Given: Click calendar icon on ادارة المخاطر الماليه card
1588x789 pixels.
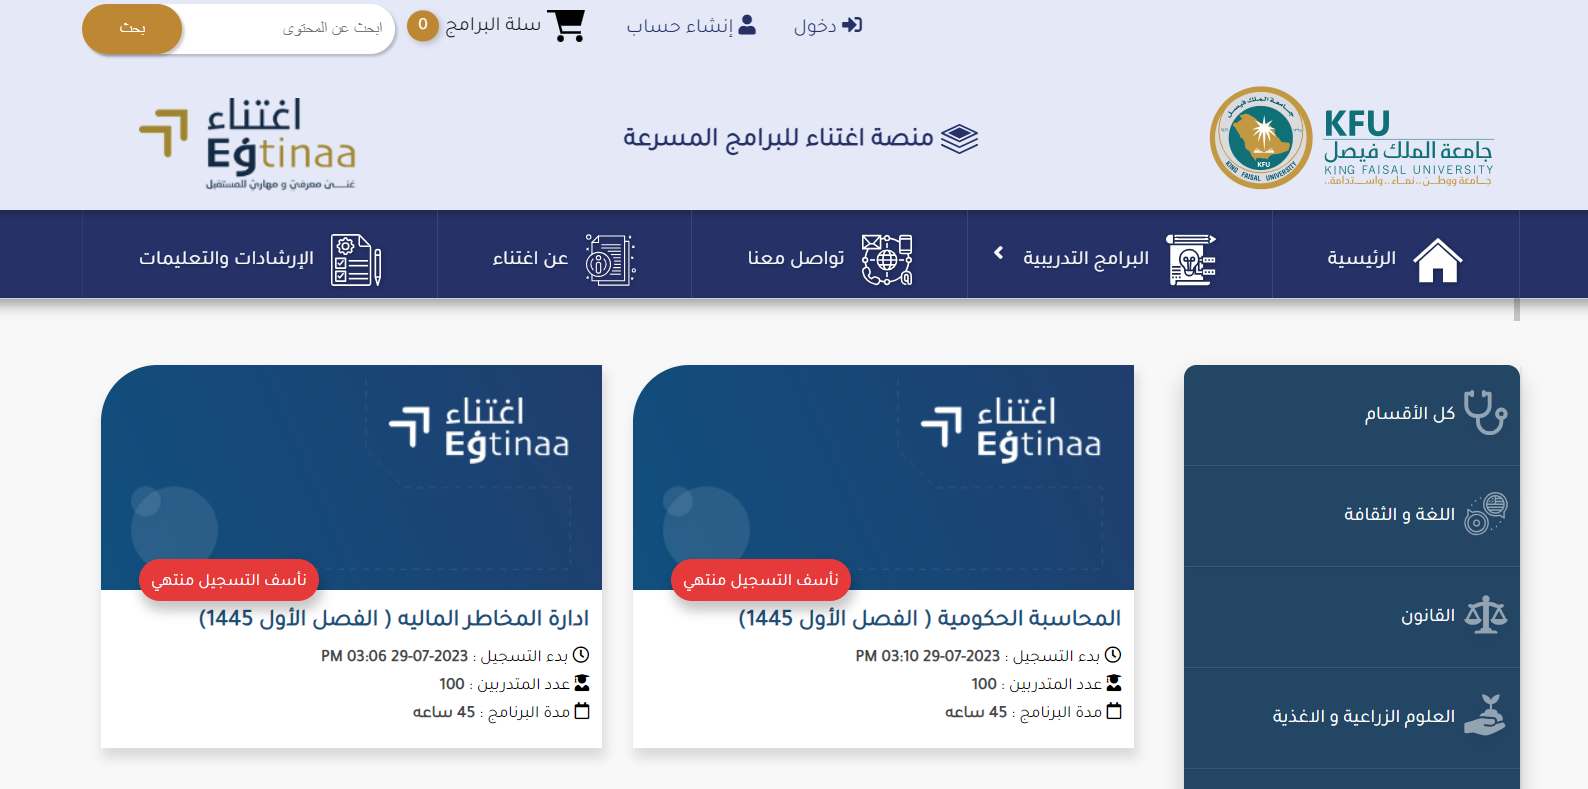Looking at the screenshot, I should point(582,711).
